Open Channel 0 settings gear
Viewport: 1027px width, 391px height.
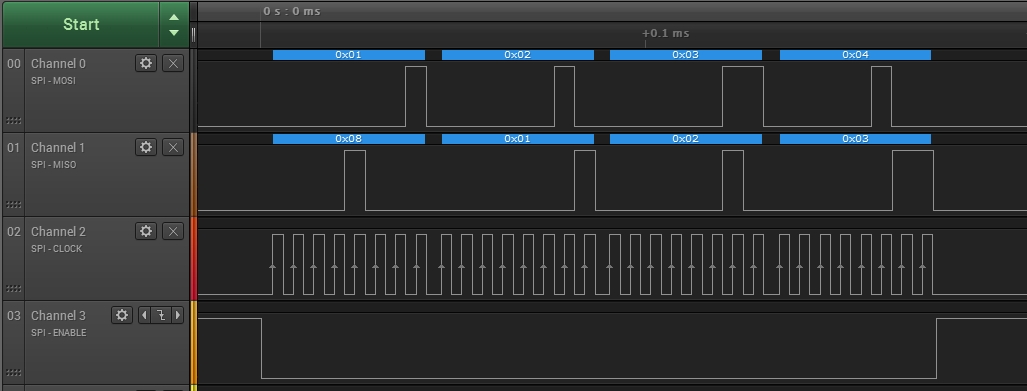pyautogui.click(x=146, y=63)
